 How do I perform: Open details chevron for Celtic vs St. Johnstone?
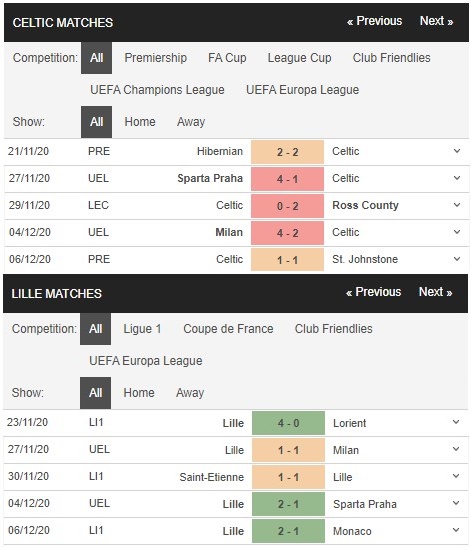tap(457, 259)
